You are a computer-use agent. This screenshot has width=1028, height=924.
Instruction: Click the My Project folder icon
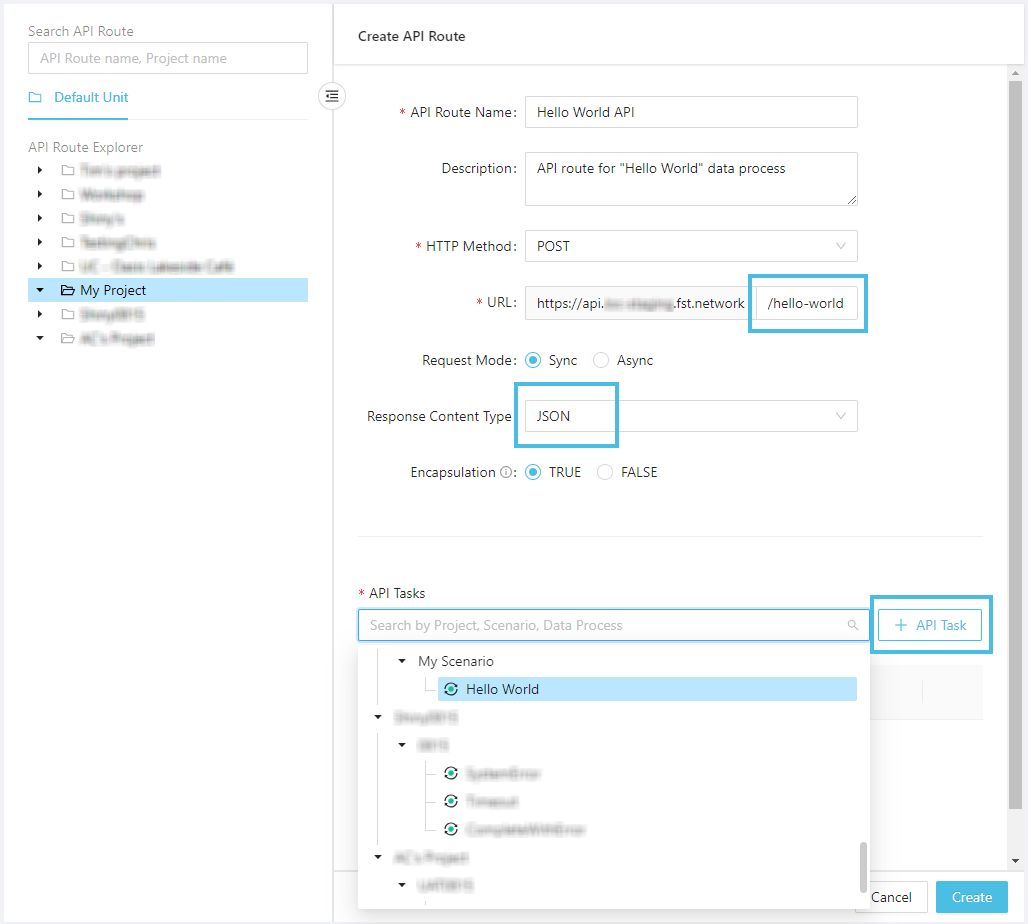coord(67,290)
